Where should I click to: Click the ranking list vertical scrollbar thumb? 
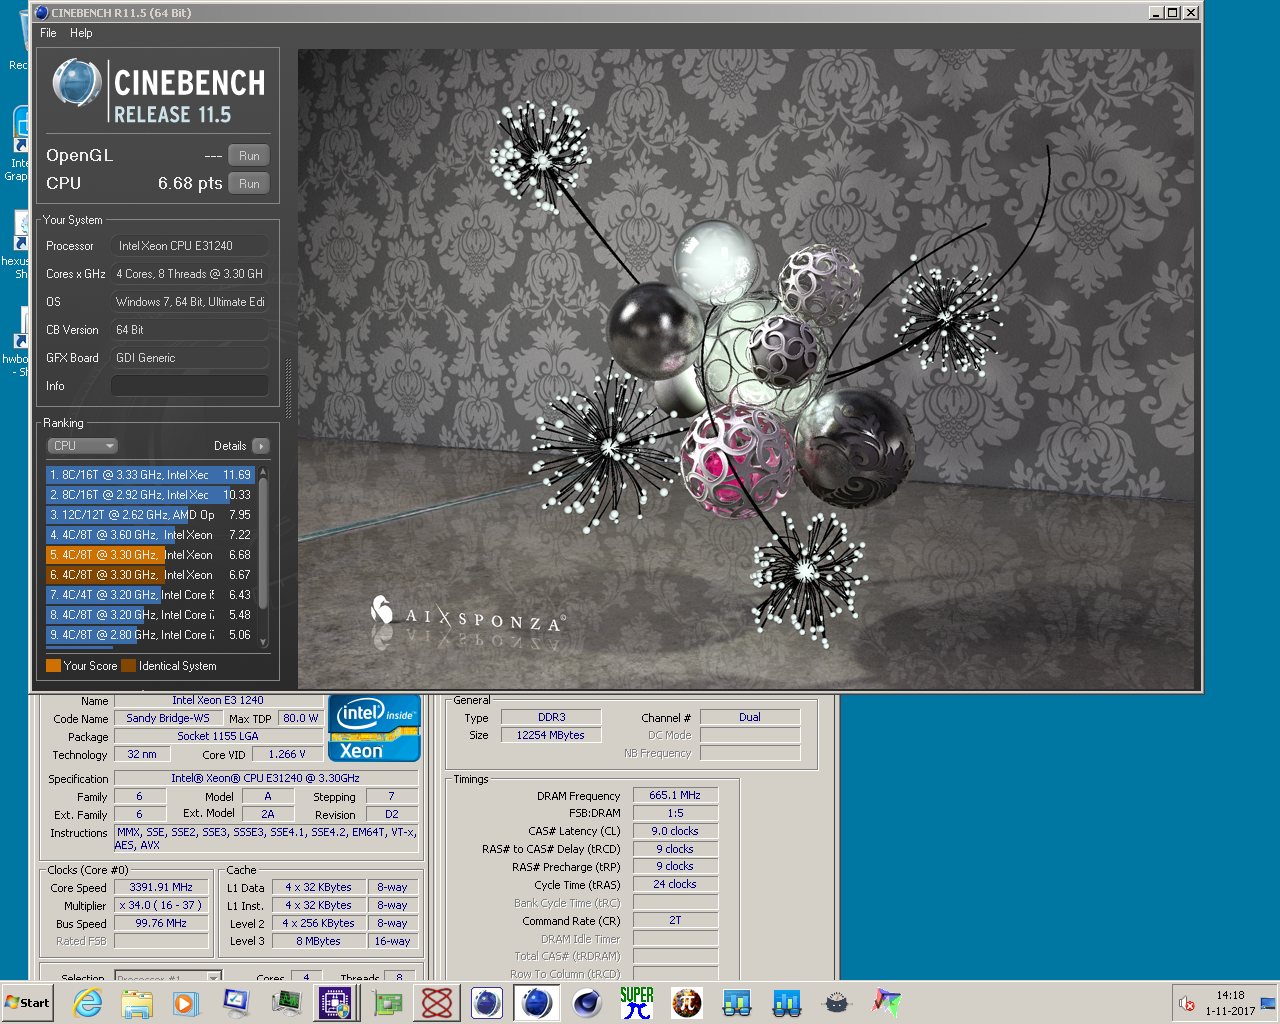[x=263, y=542]
